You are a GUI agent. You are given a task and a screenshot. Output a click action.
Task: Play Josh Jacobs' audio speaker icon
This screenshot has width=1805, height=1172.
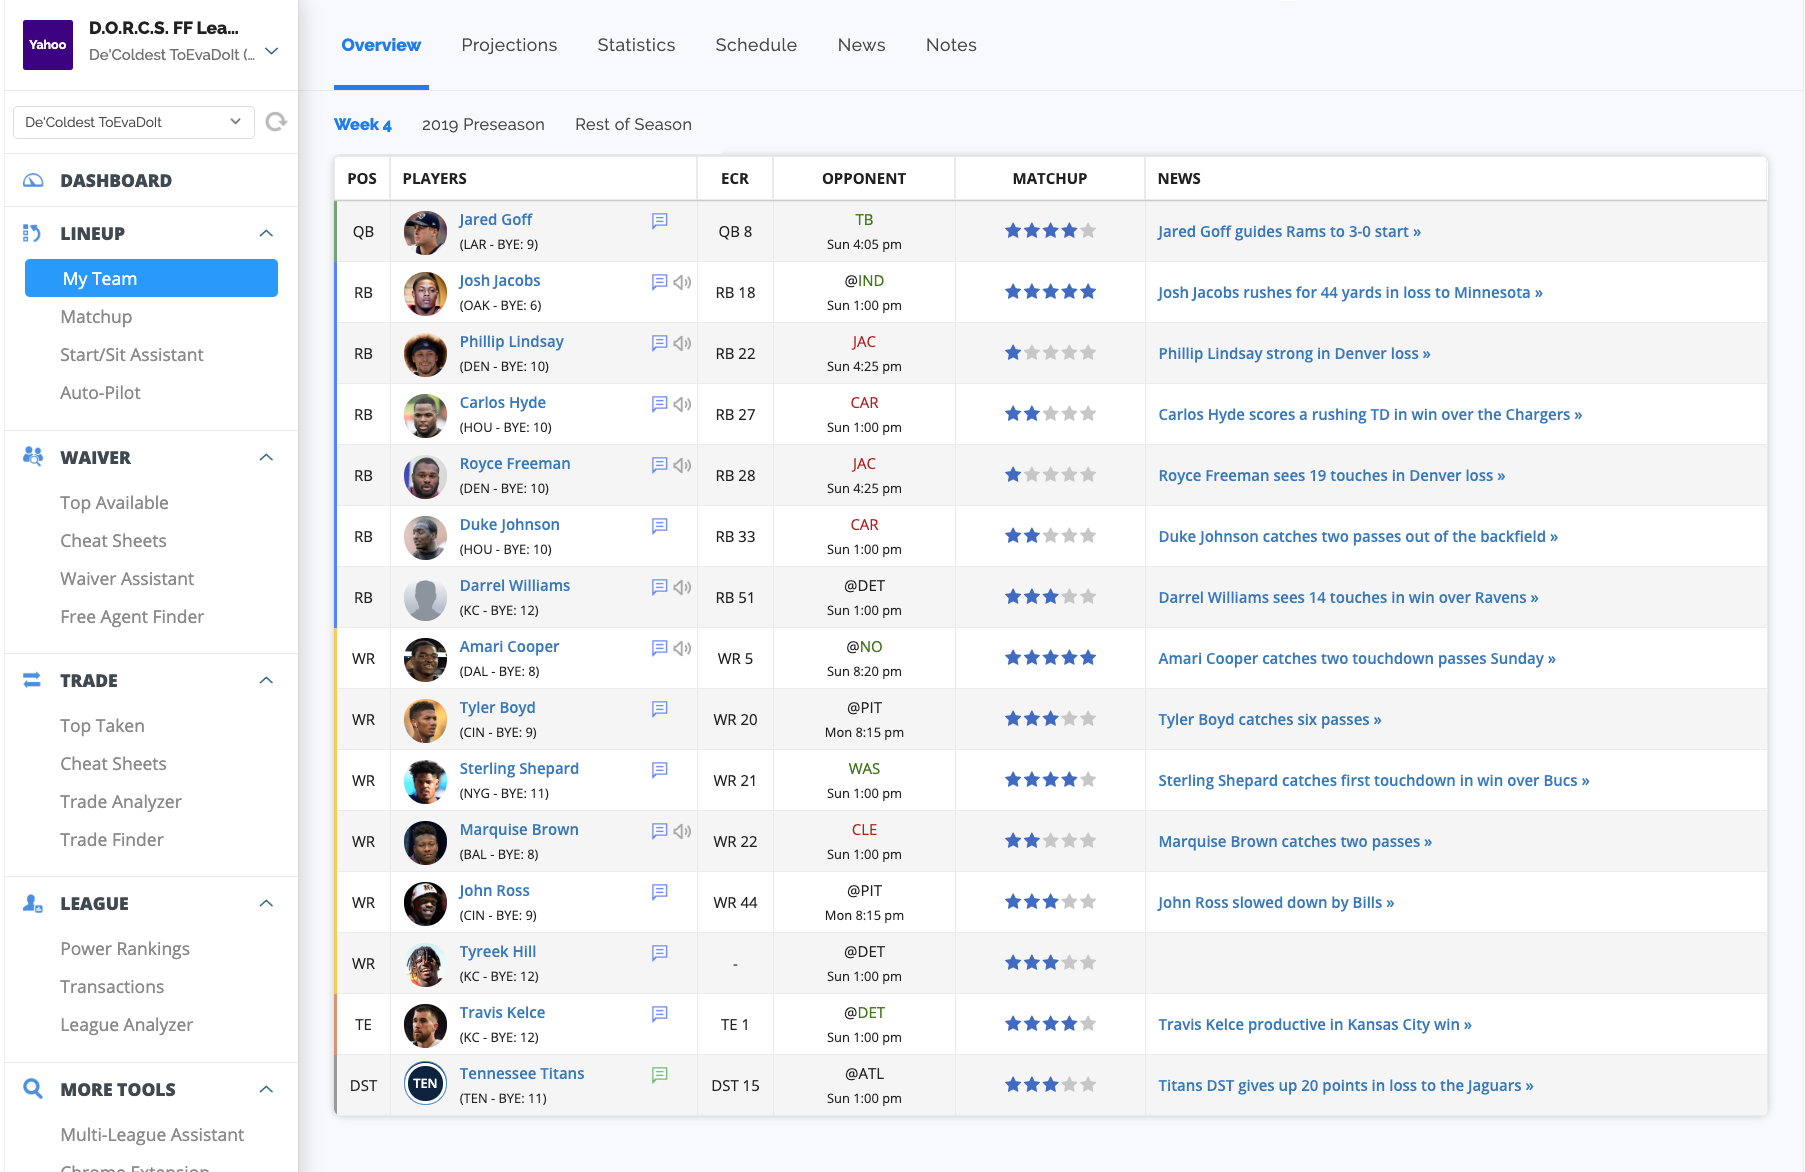pos(683,282)
